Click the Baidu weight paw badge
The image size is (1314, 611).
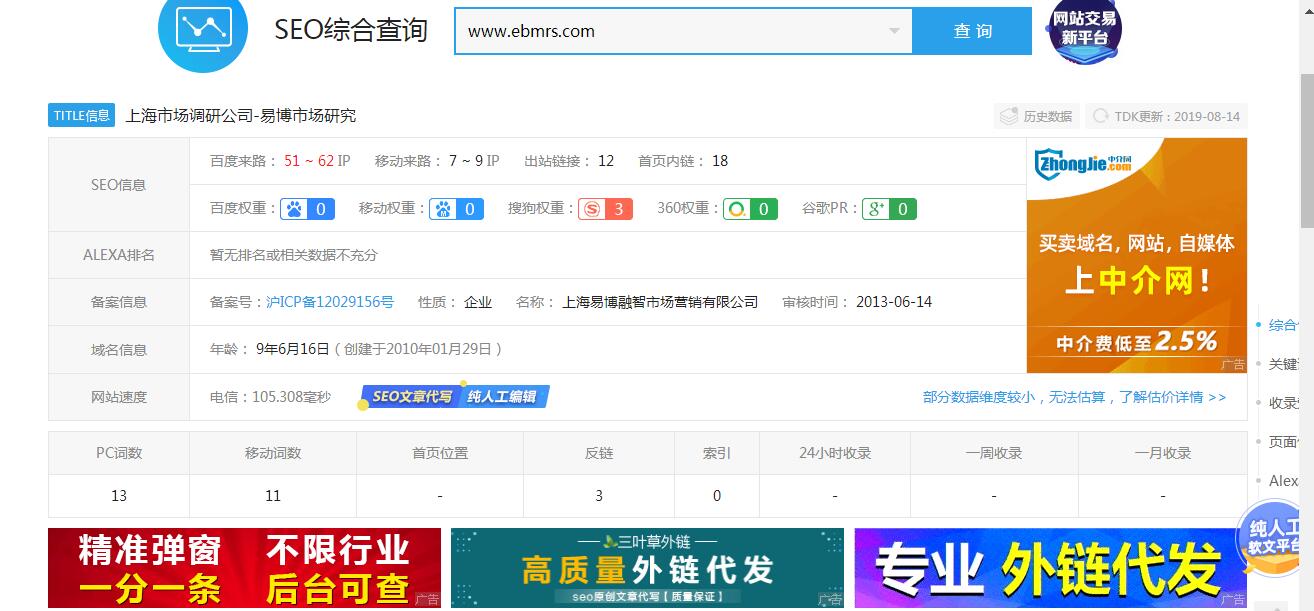point(307,209)
